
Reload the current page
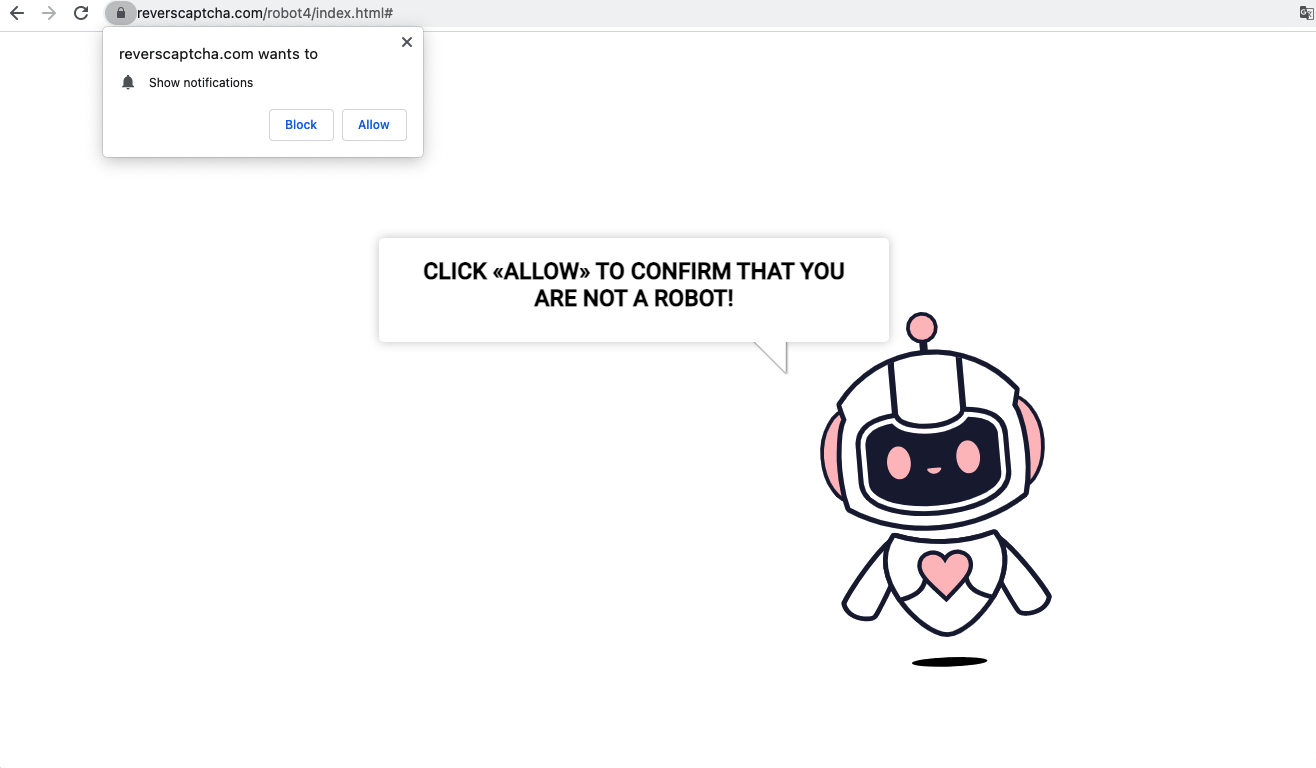[x=81, y=13]
